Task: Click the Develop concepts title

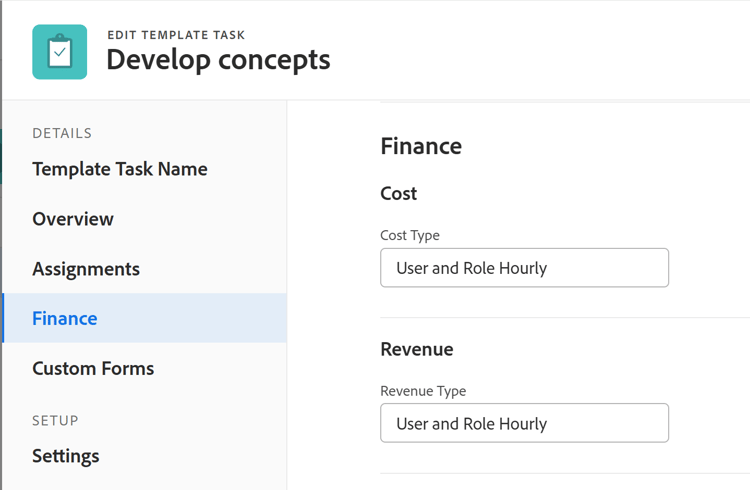Action: pos(218,60)
